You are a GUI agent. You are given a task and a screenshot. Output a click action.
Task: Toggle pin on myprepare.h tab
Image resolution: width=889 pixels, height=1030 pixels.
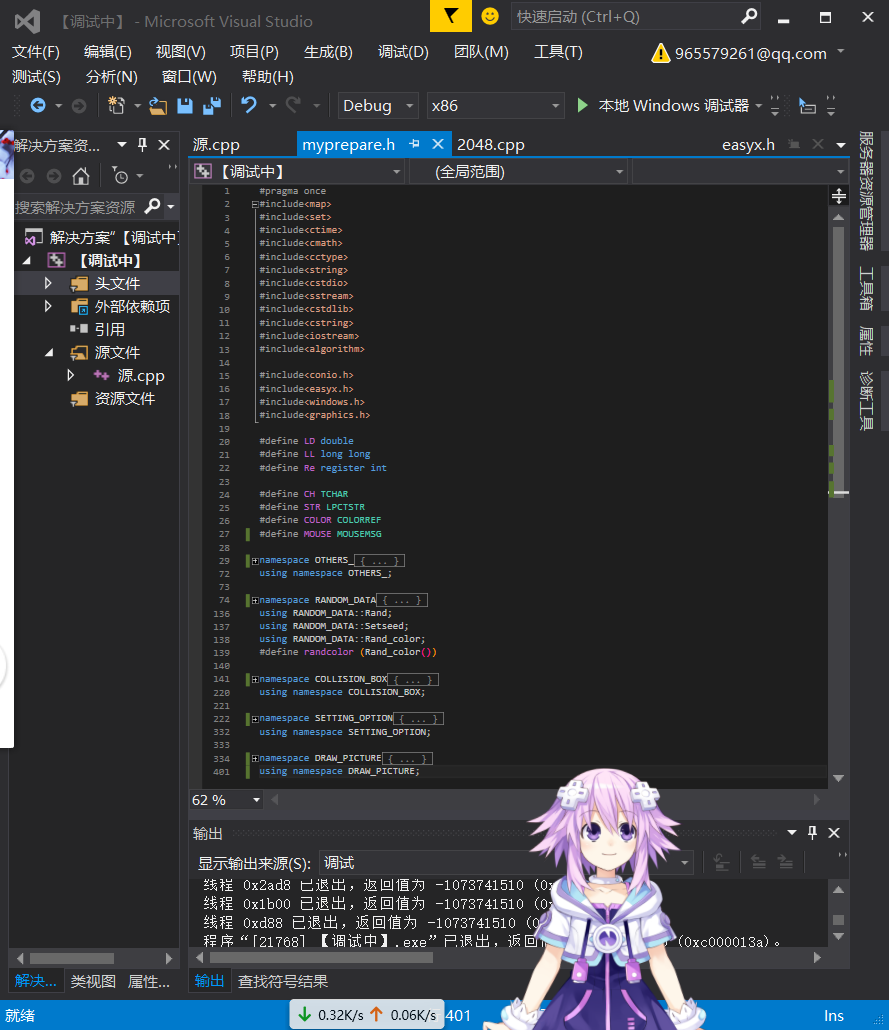click(414, 145)
